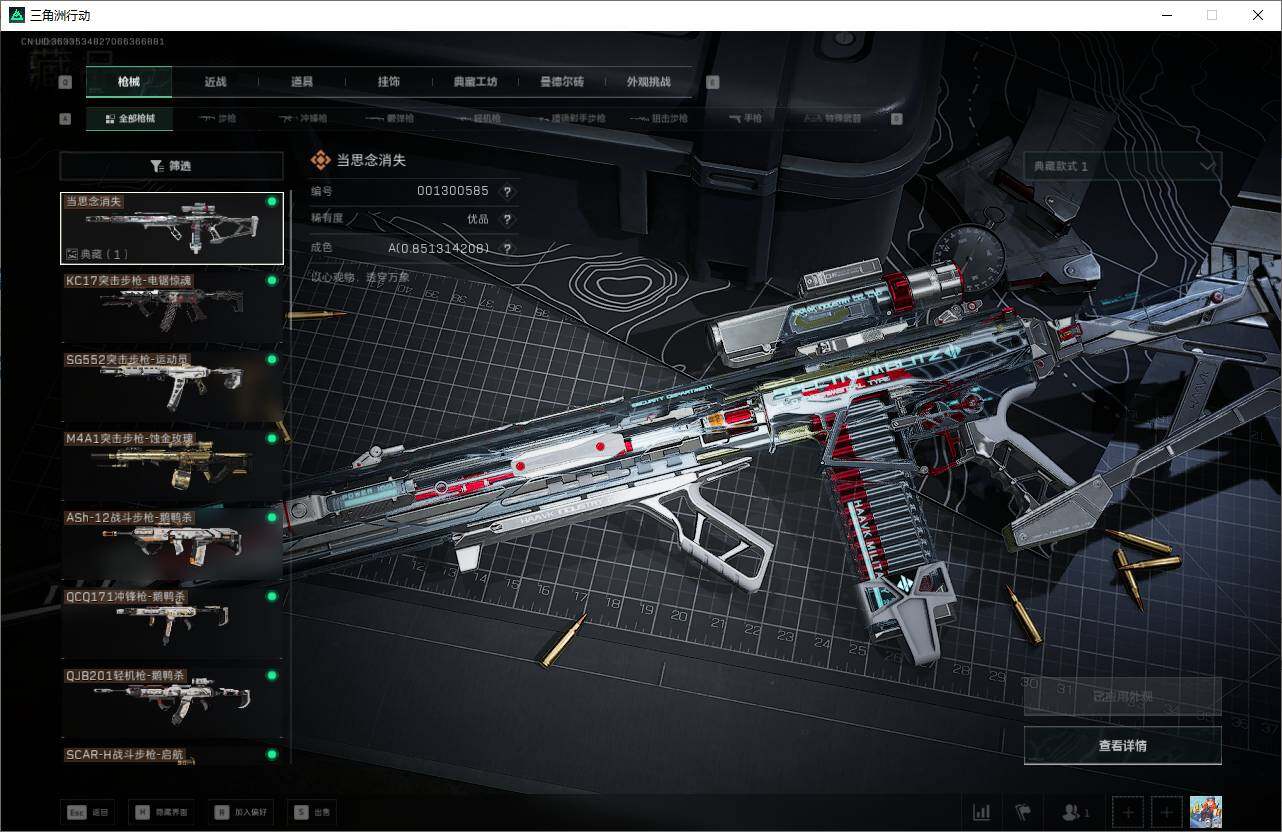Toggle the green dot on KC17突击步枪-电锯惊魂
1282x832 pixels.
270,281
